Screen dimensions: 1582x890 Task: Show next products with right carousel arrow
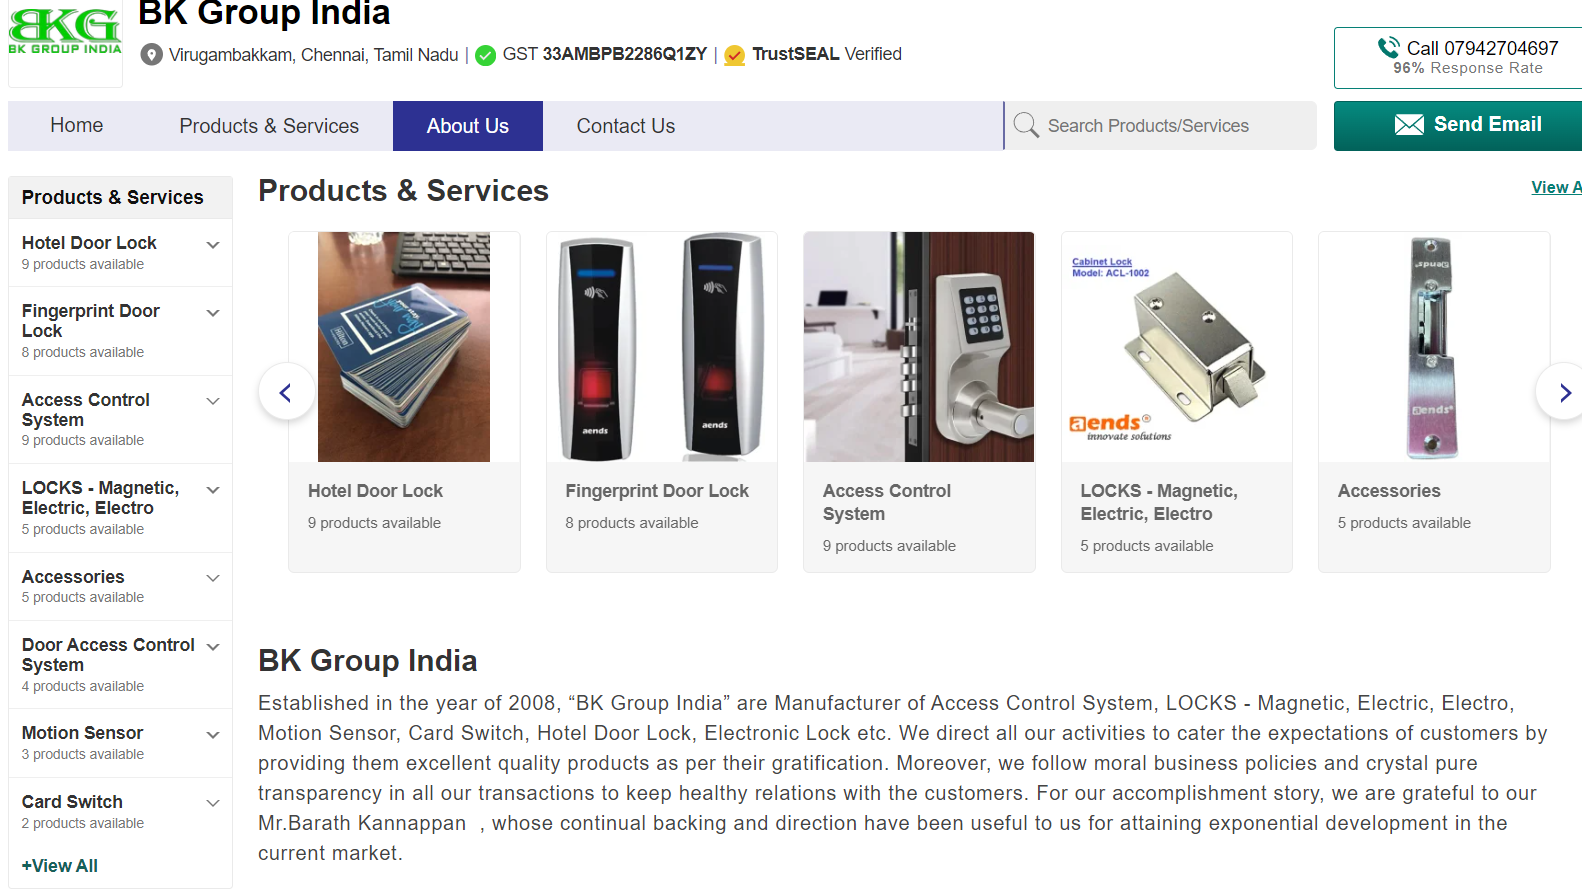point(1561,392)
